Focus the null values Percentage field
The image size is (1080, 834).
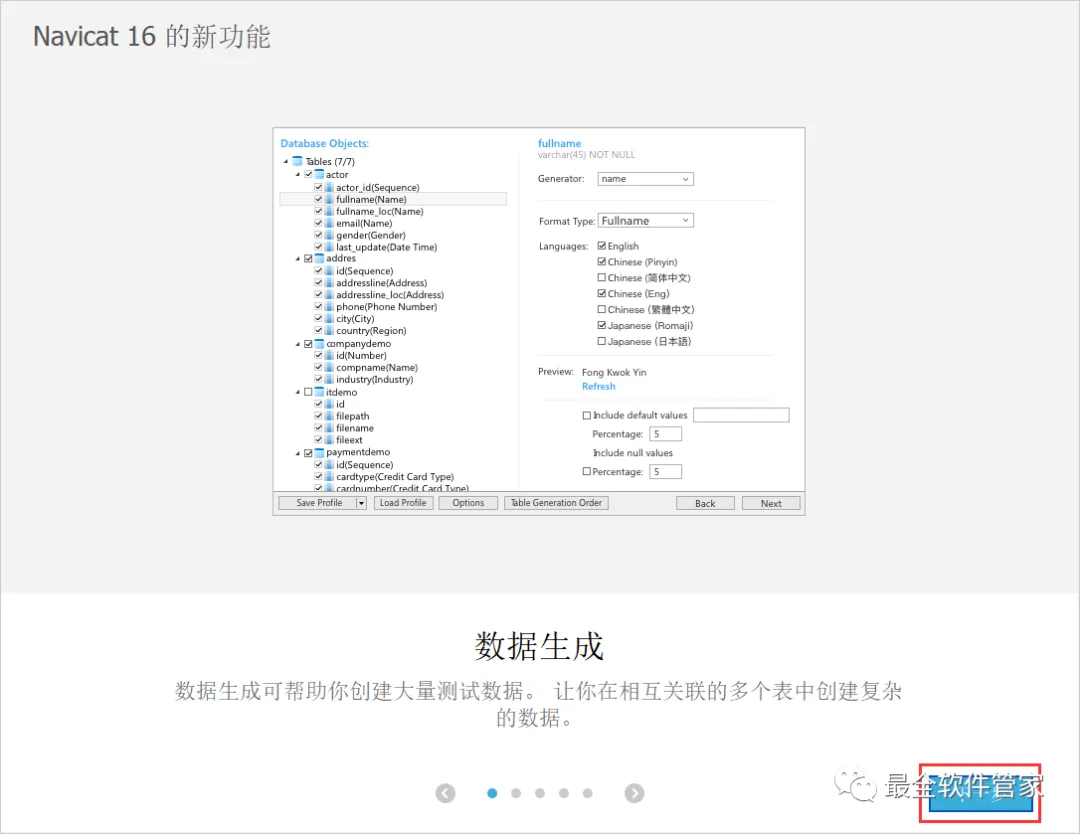point(665,472)
